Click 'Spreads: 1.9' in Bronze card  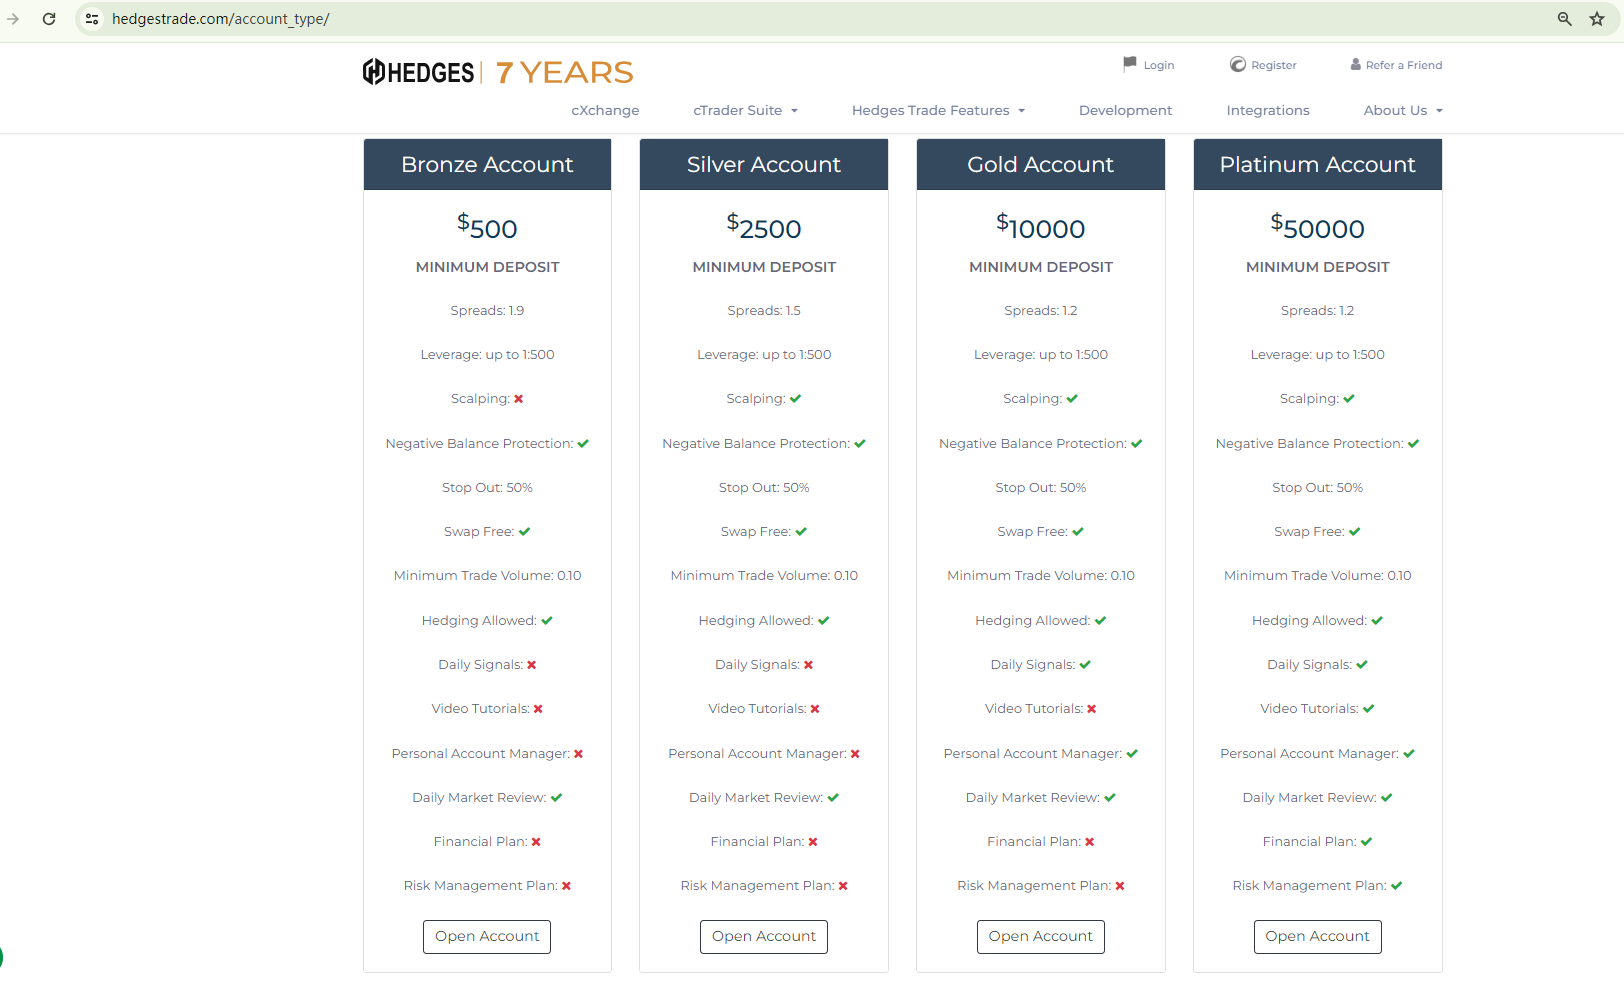tap(487, 311)
